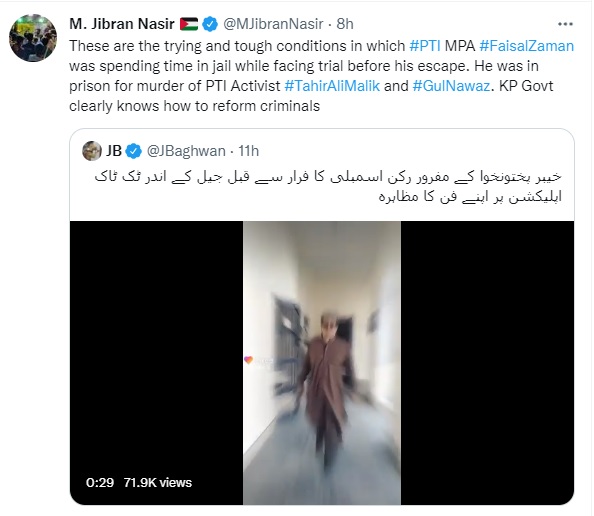Open JB's small profile avatar

pos(92,151)
